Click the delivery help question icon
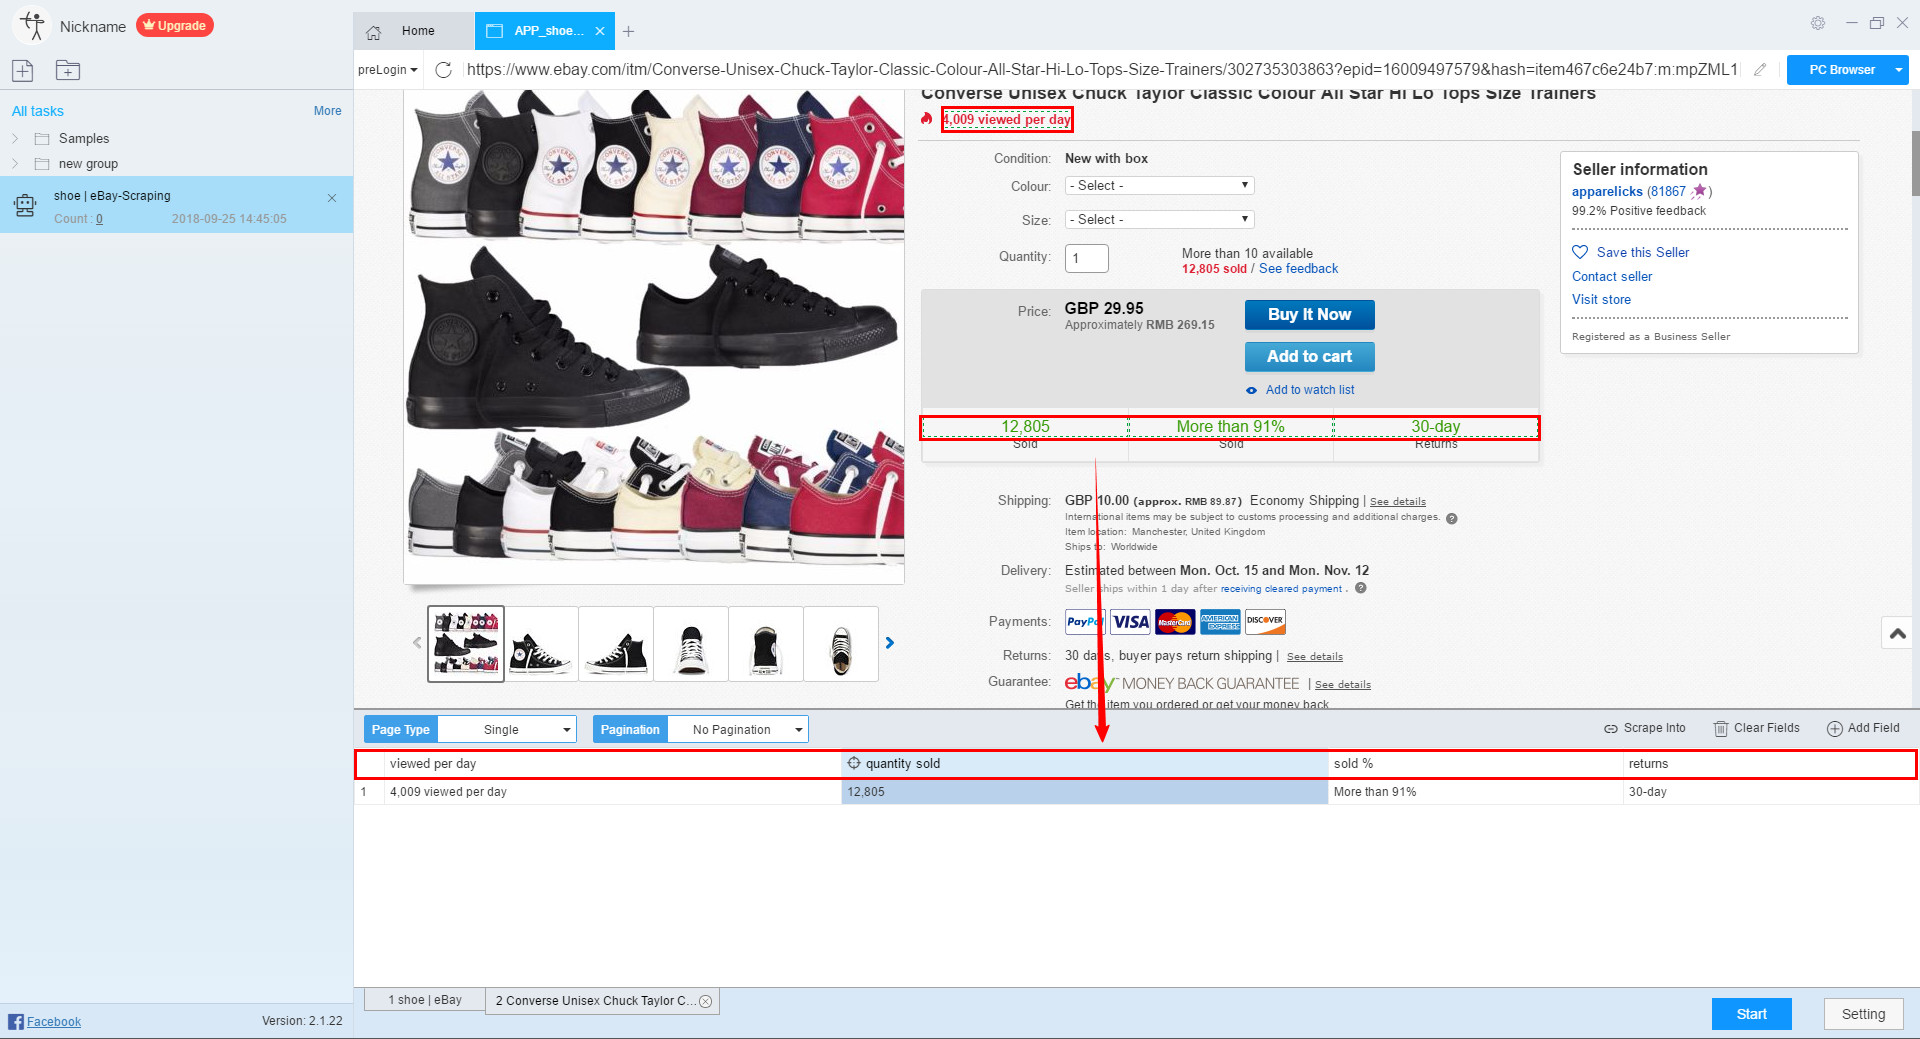 click(x=1361, y=588)
